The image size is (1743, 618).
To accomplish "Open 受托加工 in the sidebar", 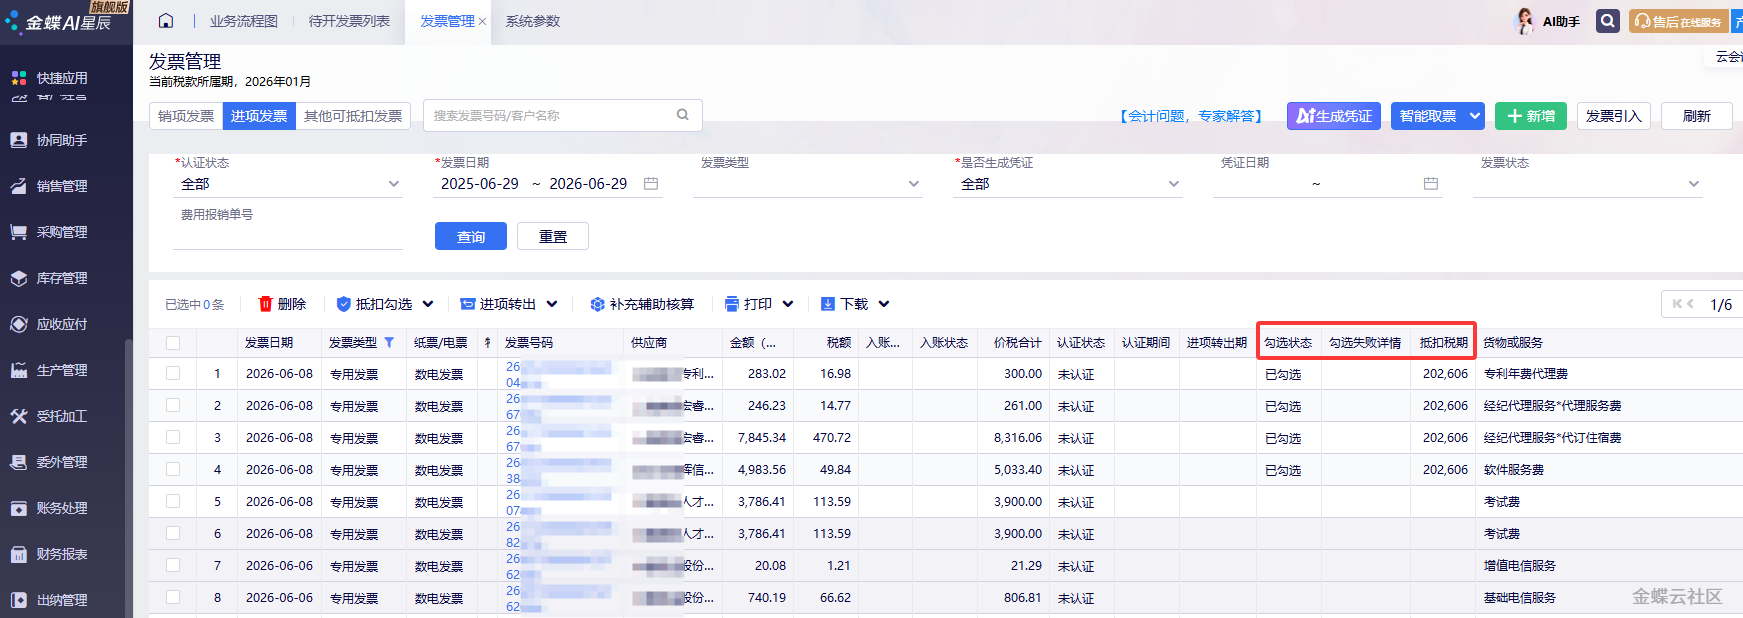I will pyautogui.click(x=62, y=416).
